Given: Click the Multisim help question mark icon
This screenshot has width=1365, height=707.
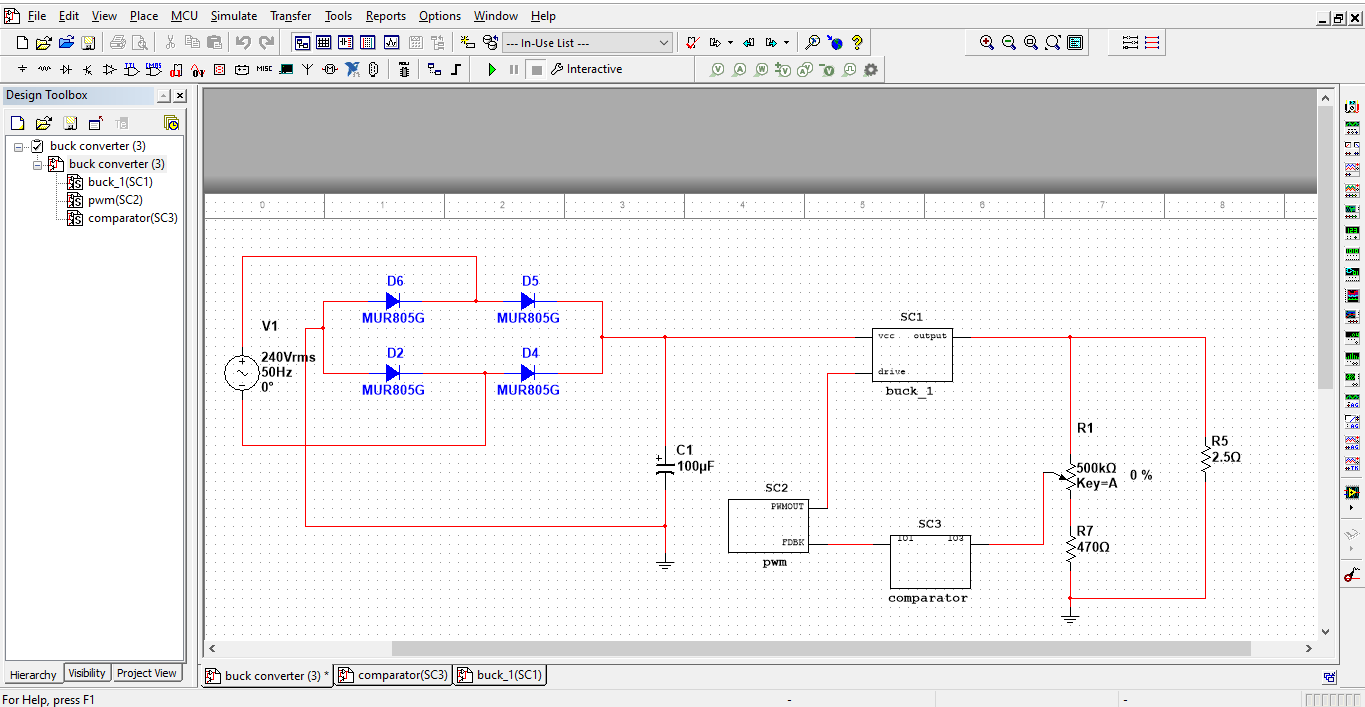Looking at the screenshot, I should coord(857,43).
